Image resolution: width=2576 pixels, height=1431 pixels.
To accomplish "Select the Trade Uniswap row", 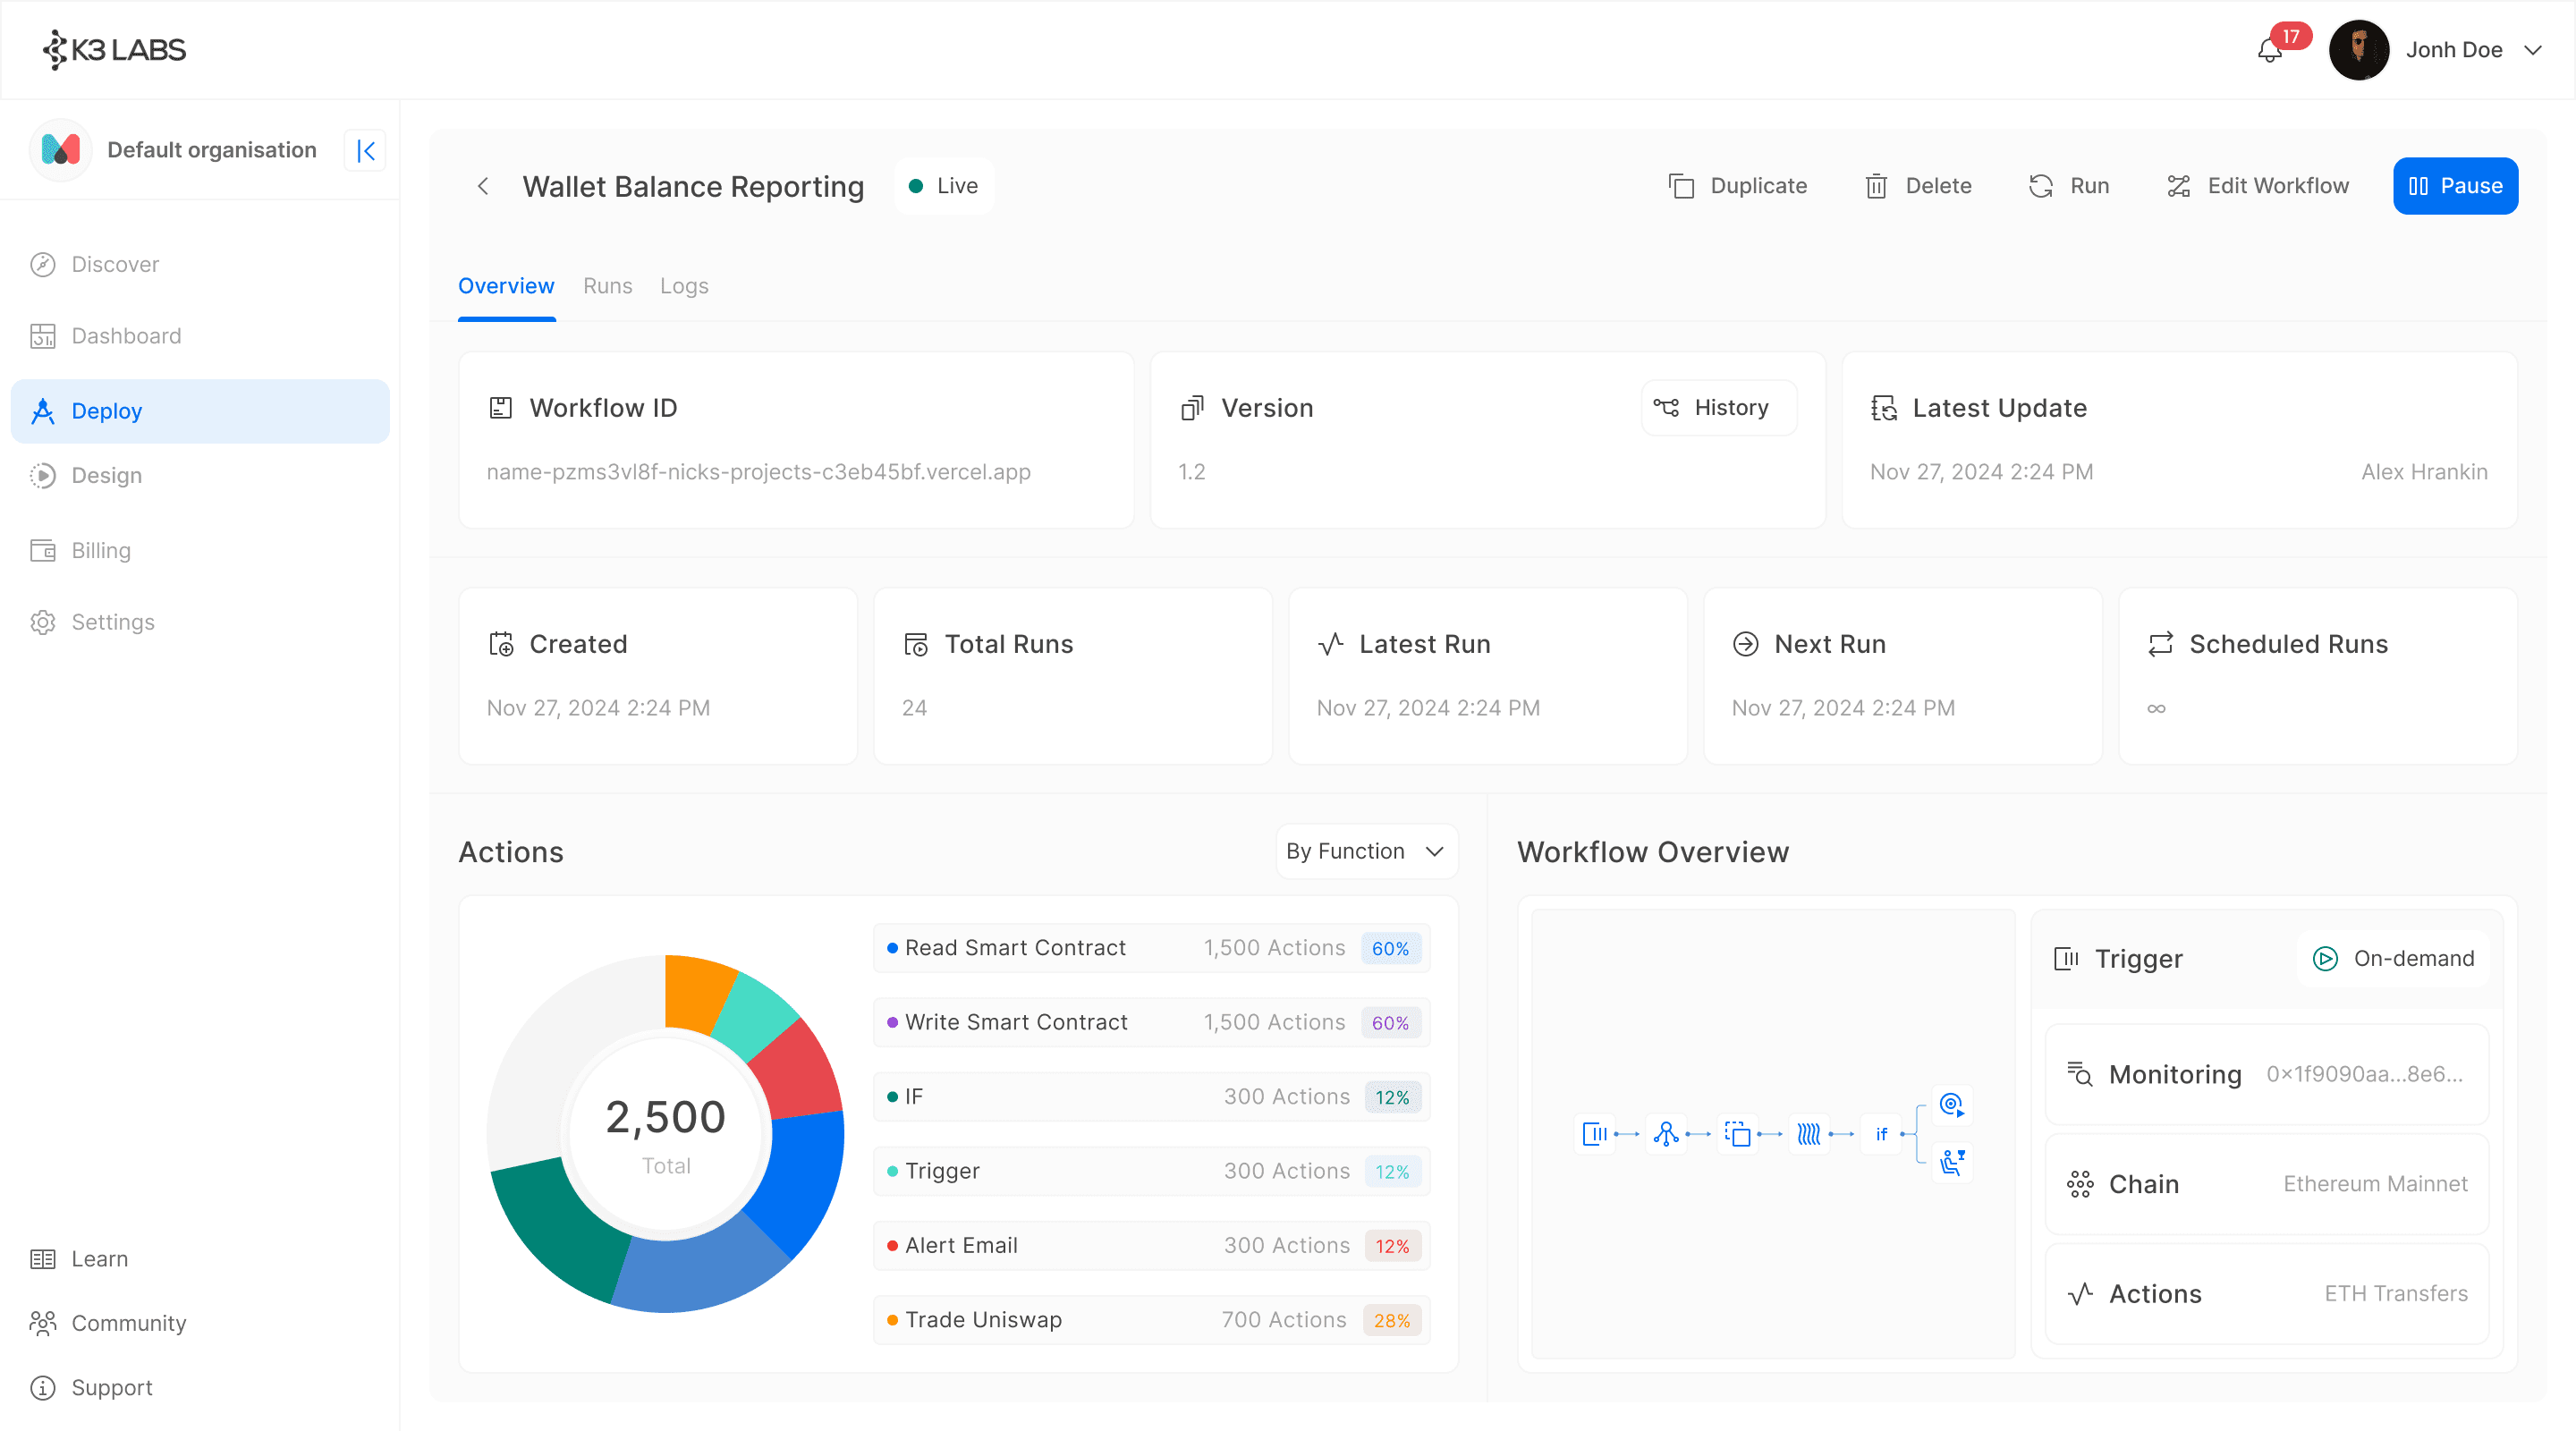I will [1151, 1320].
